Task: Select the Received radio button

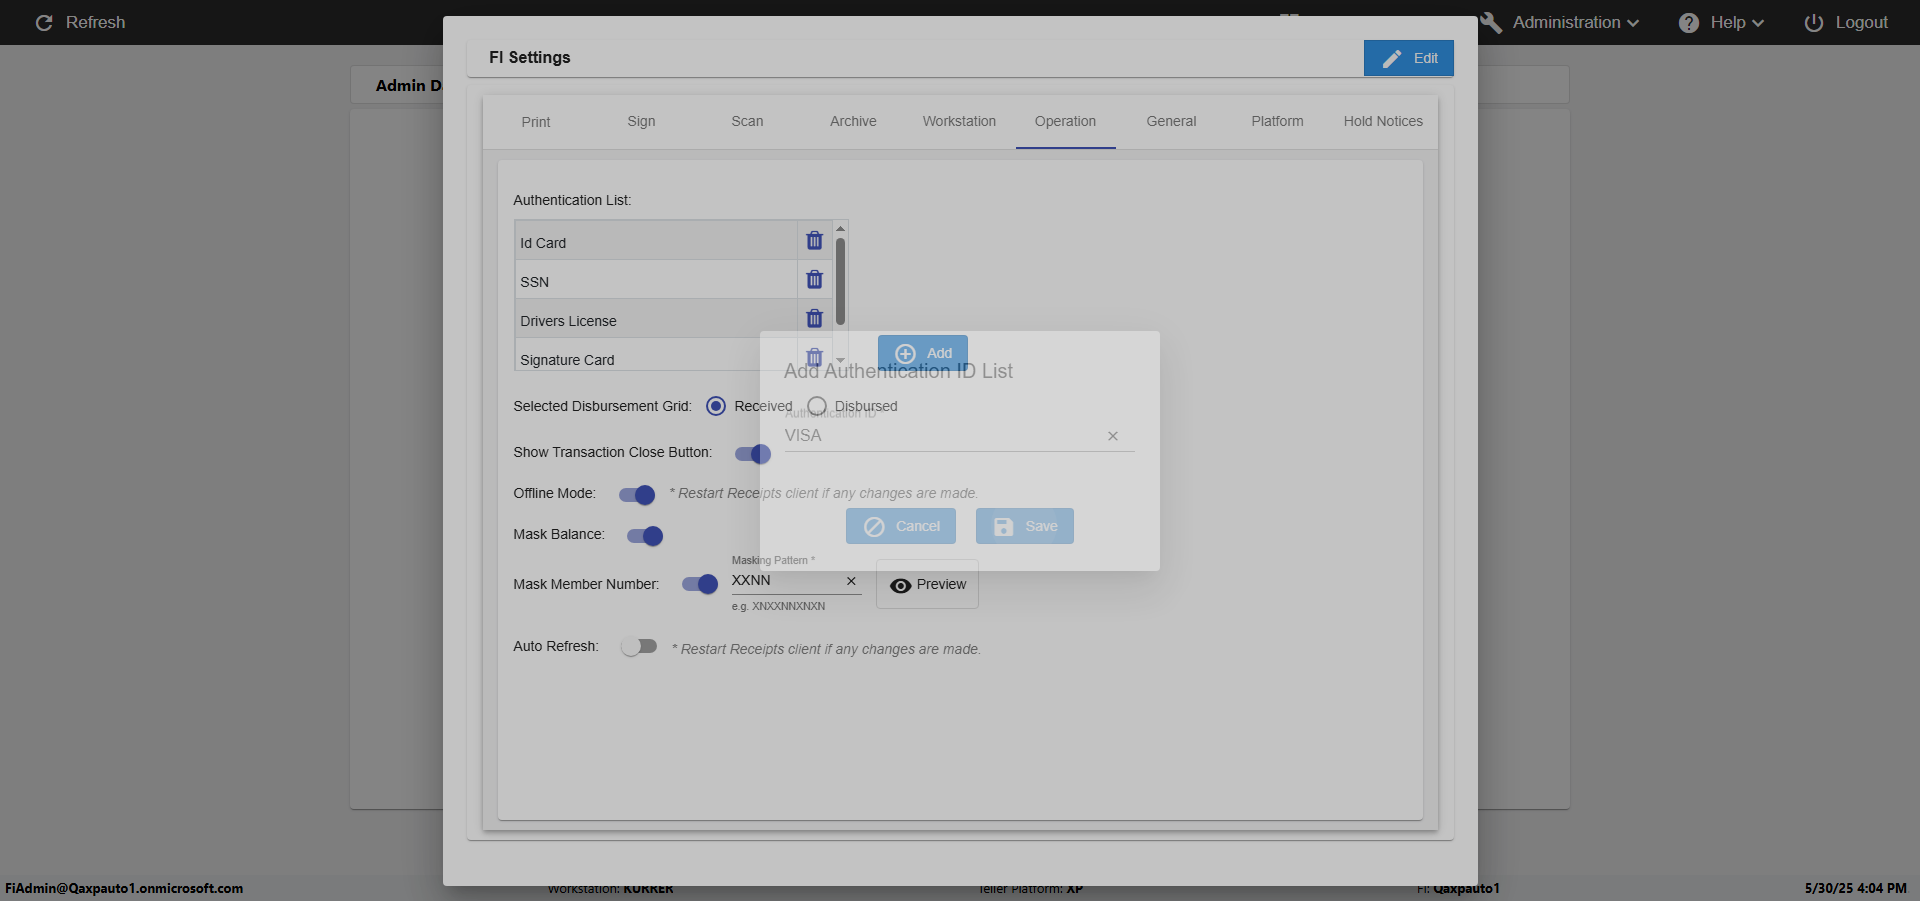Action: (x=716, y=406)
